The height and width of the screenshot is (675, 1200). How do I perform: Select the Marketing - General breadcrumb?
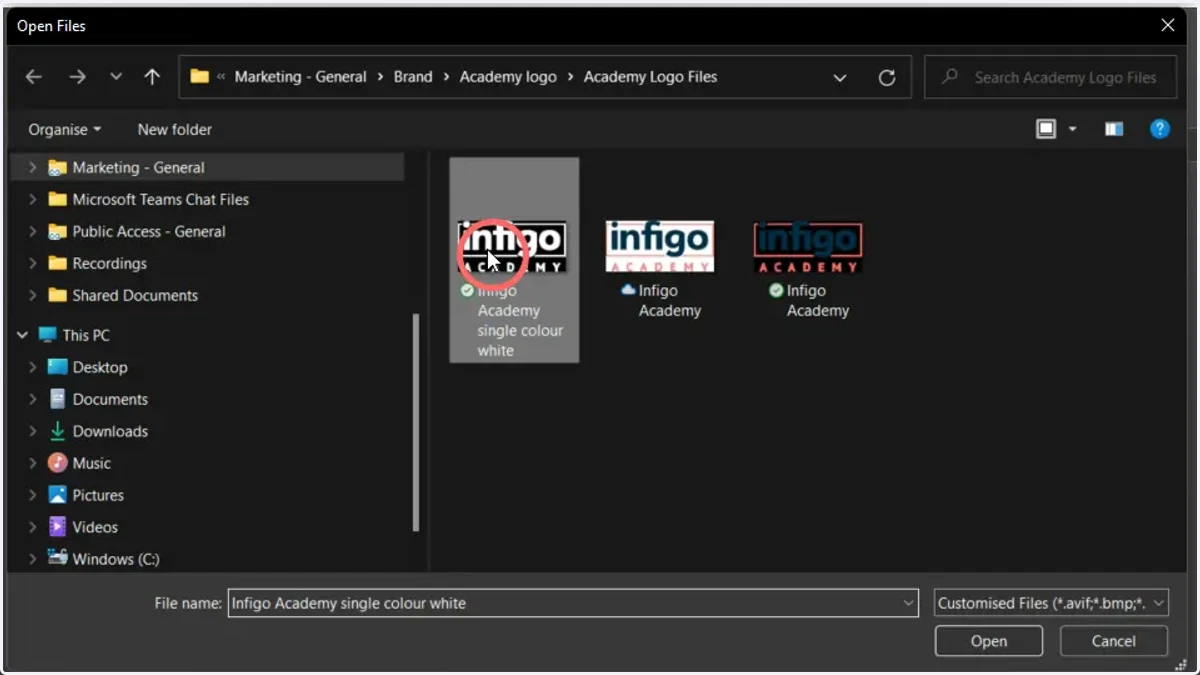pos(300,76)
